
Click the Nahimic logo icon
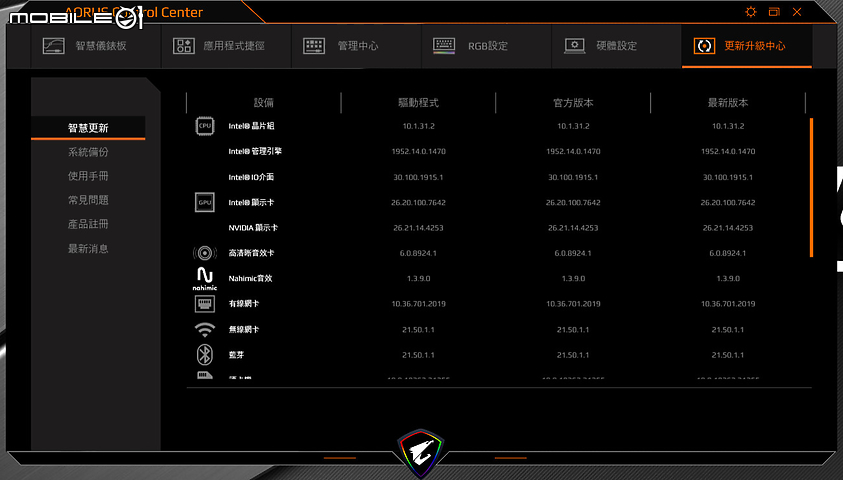[x=205, y=278]
